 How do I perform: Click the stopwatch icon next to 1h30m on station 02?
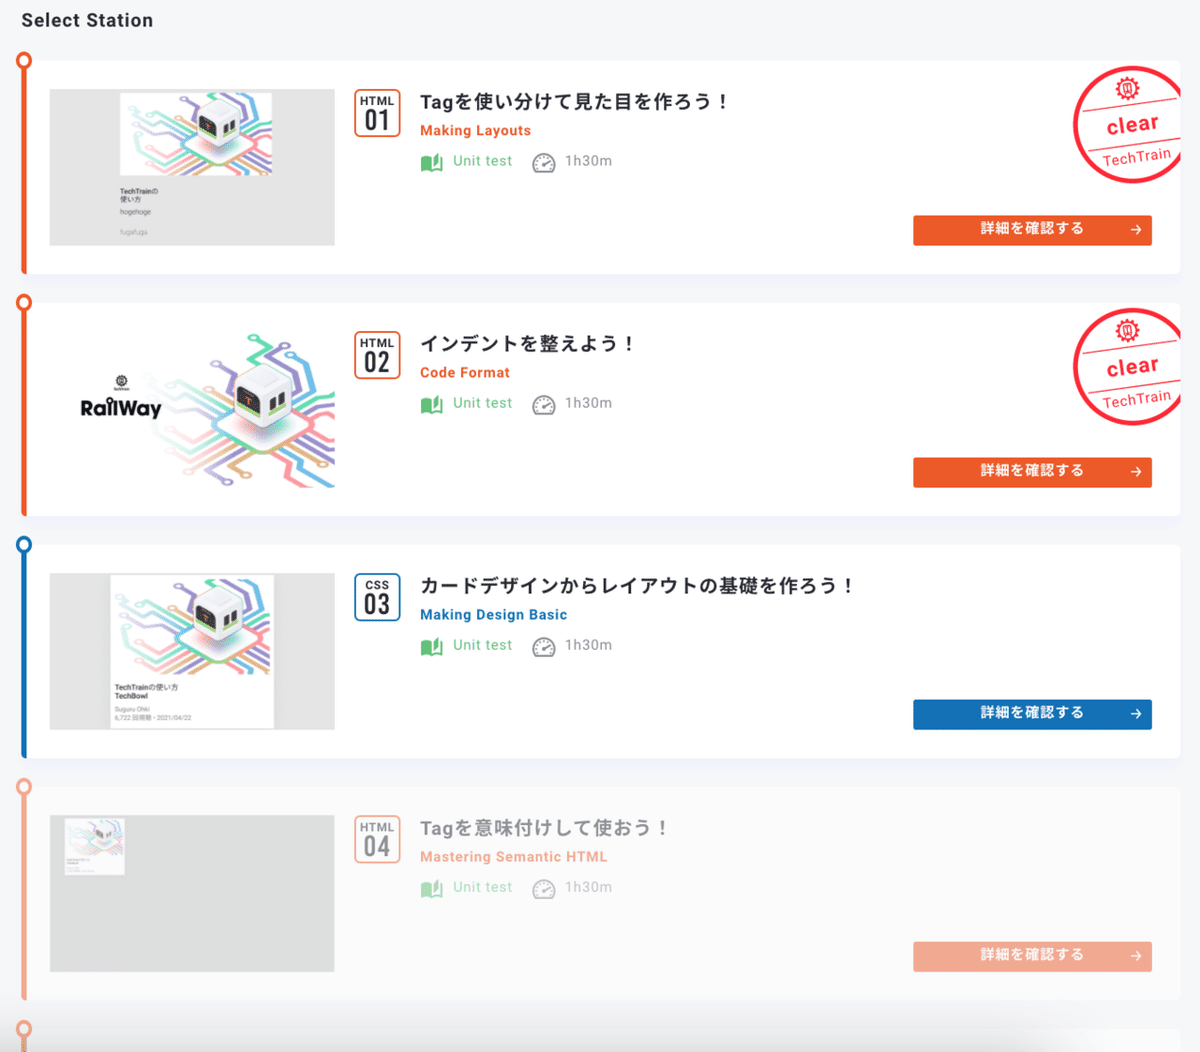pyautogui.click(x=544, y=404)
